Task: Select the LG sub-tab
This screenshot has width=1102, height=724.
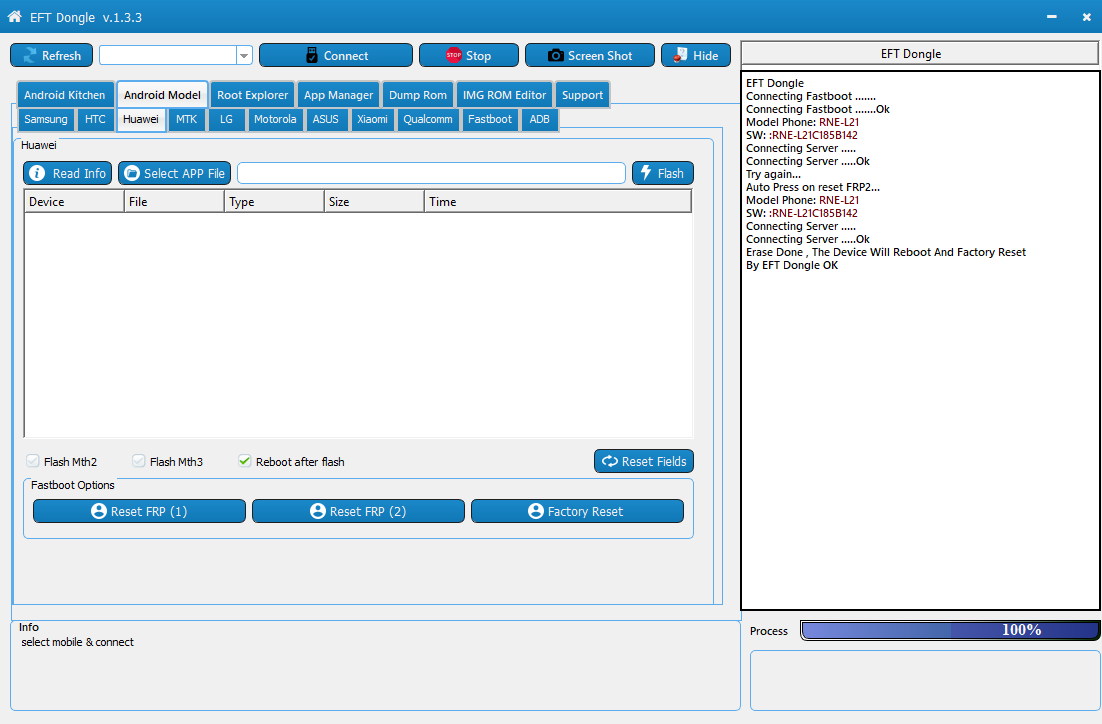Action: click(226, 119)
